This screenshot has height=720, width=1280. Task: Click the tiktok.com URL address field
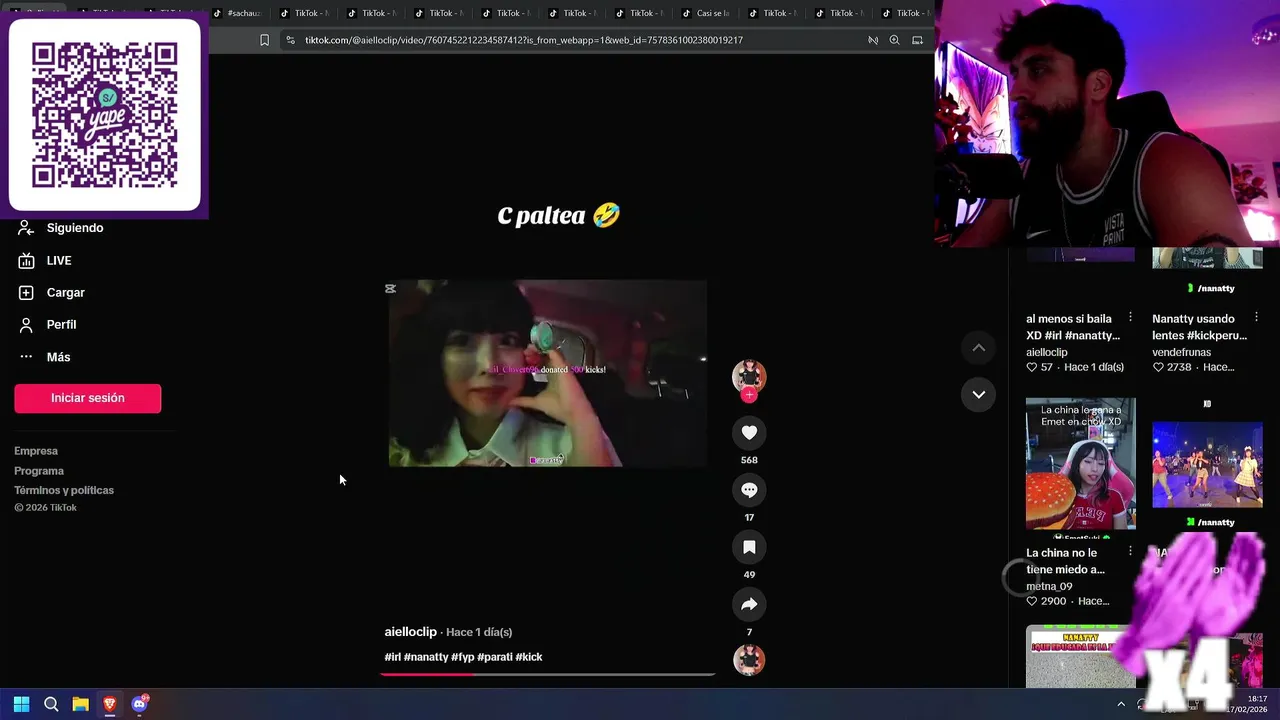tap(523, 40)
